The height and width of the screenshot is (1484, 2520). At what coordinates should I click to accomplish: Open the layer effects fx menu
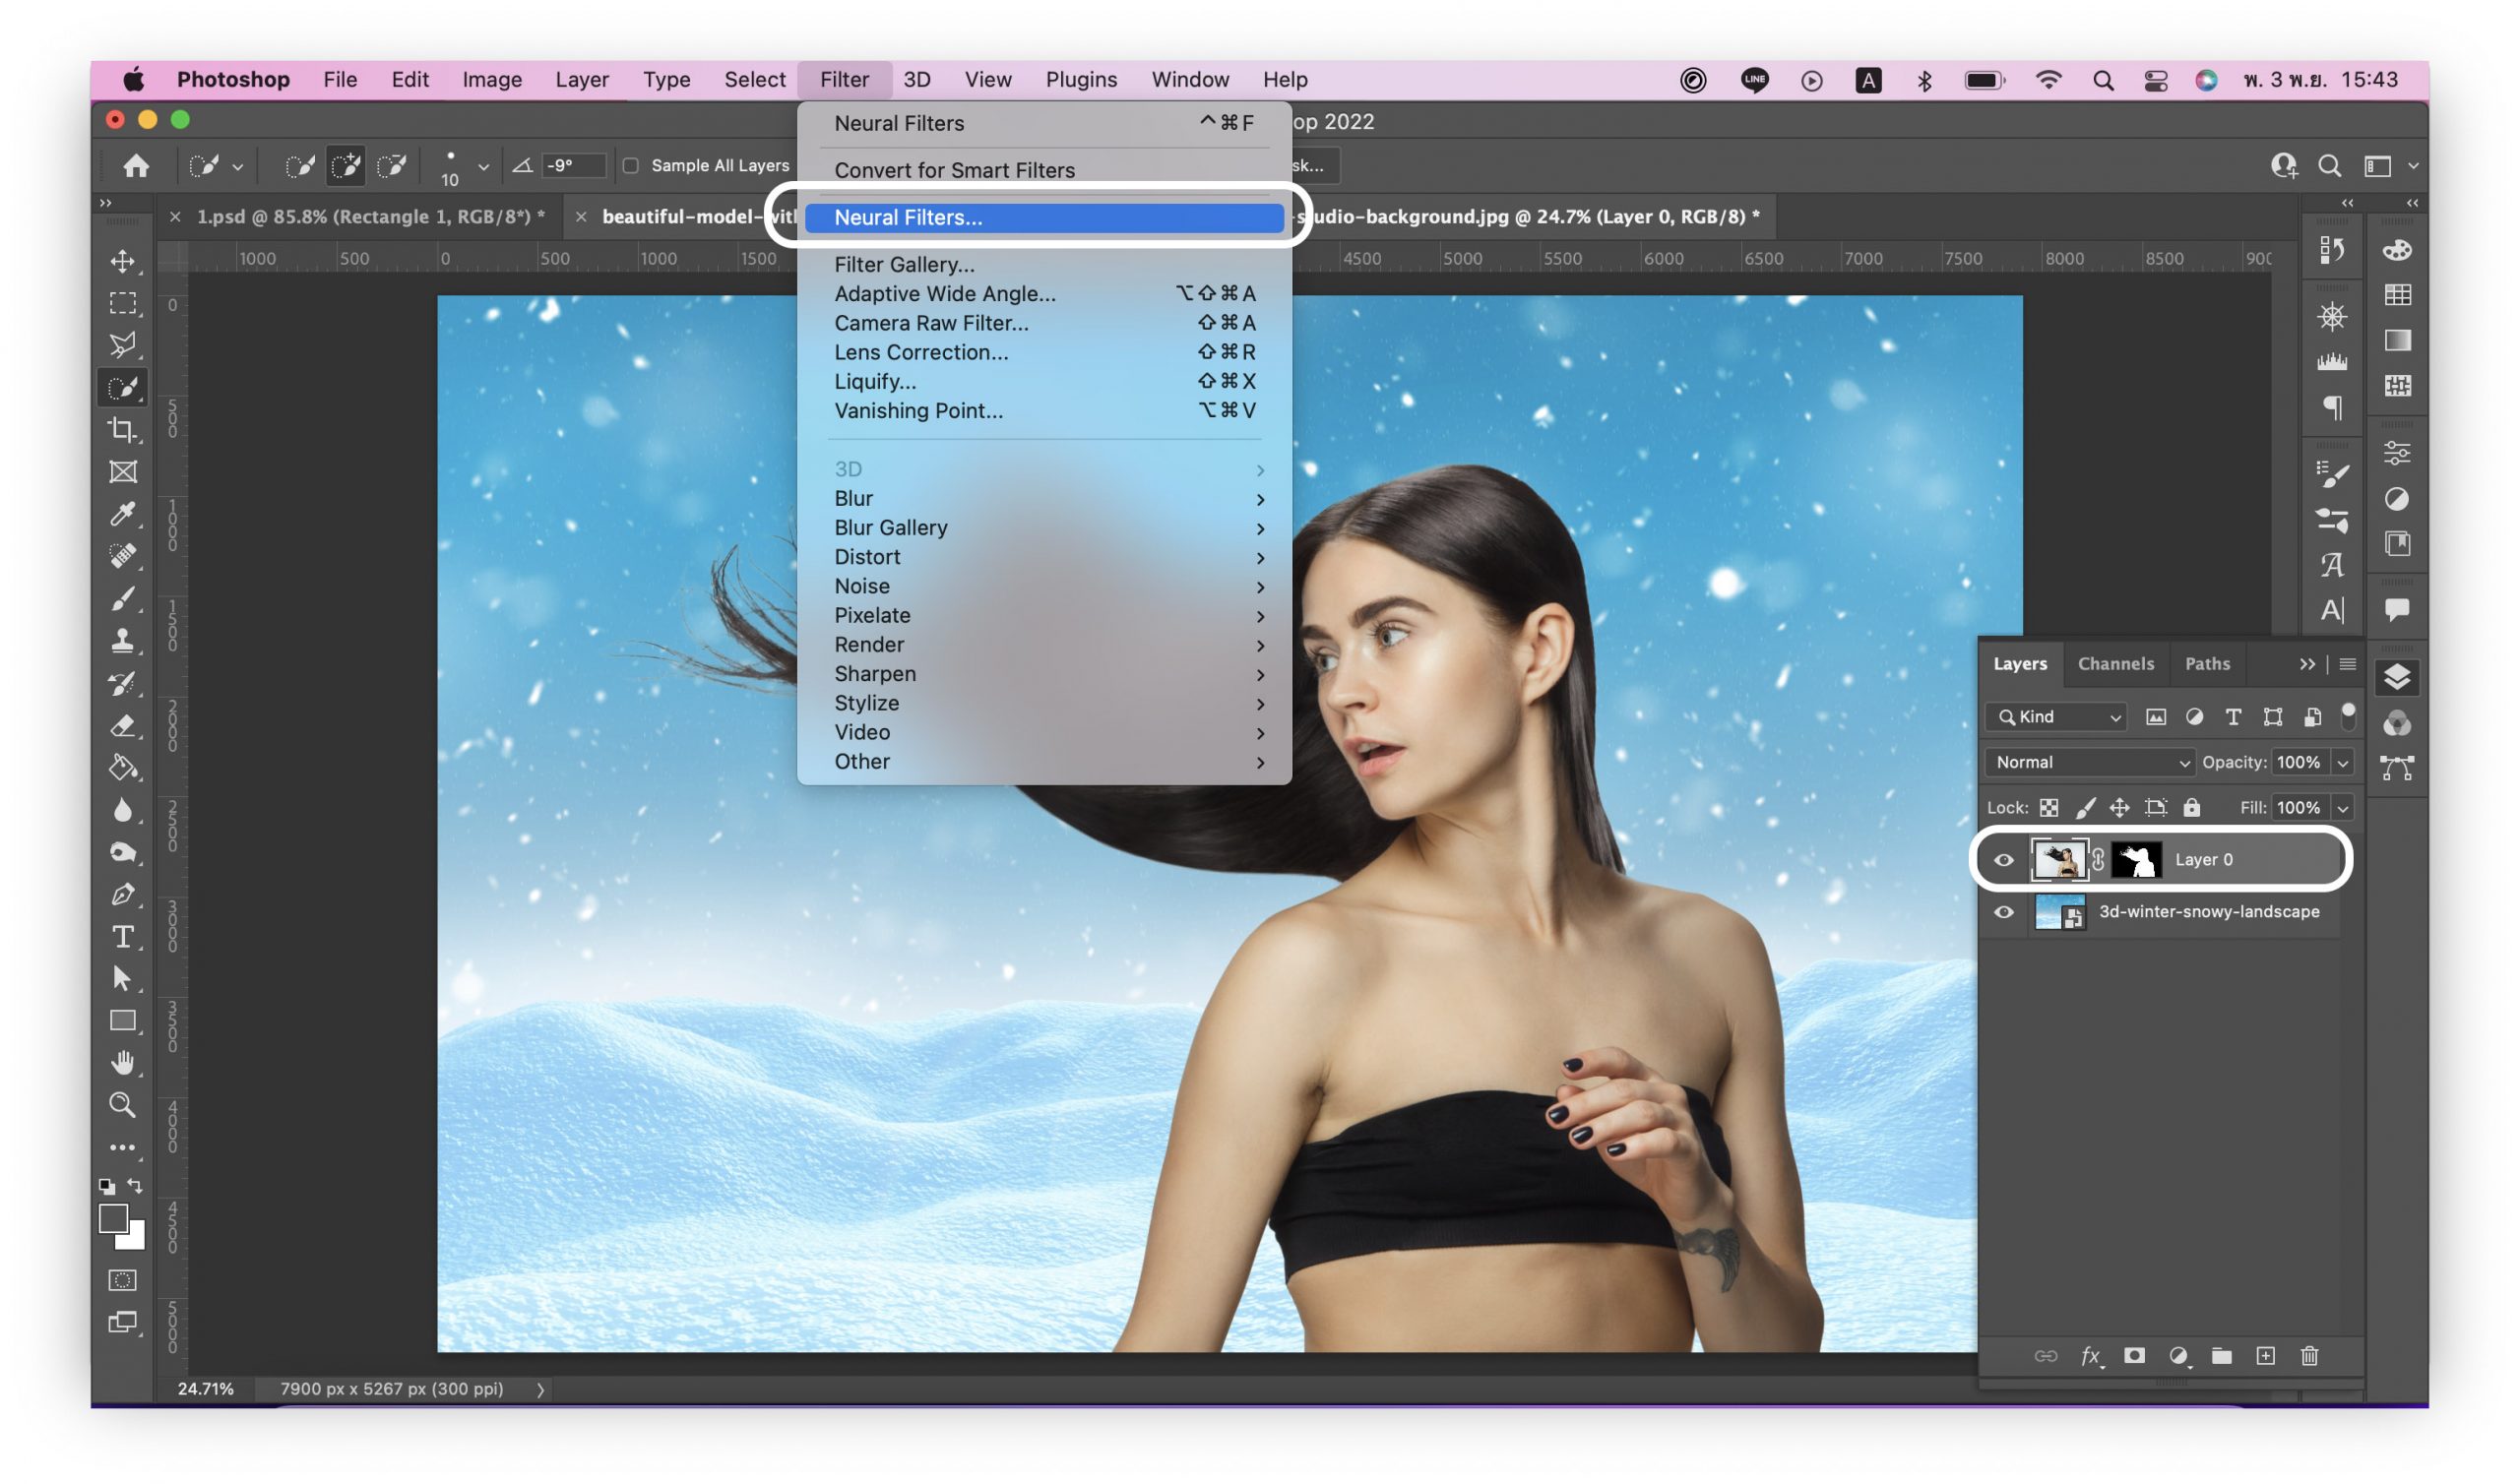click(2090, 1356)
